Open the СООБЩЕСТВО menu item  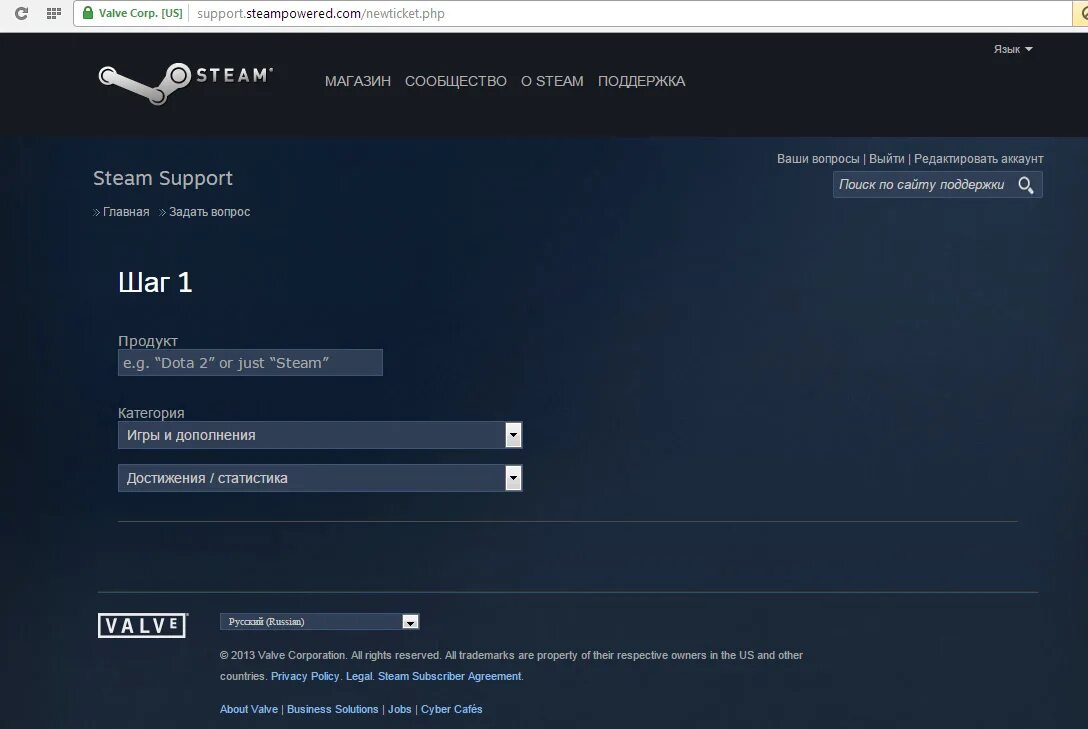[x=456, y=81]
